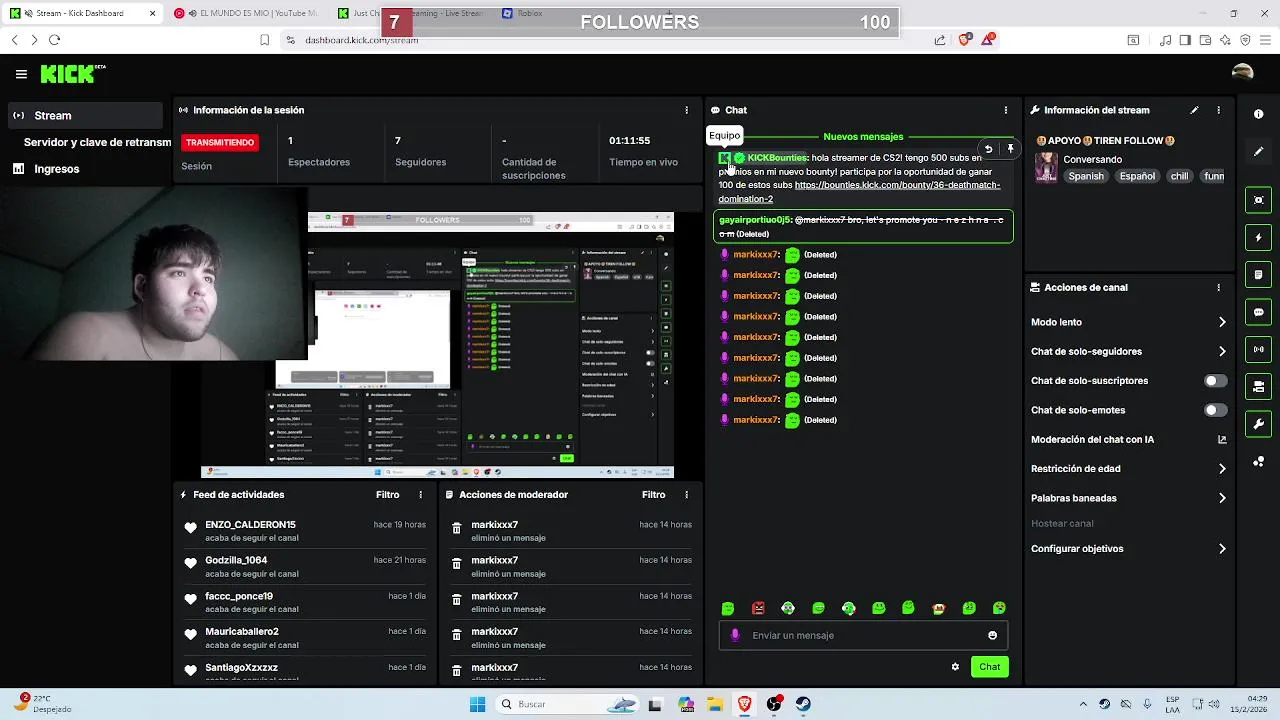Viewport: 1280px width, 720px height.
Task: Open options menu of Feed de actividades
Action: (420, 495)
